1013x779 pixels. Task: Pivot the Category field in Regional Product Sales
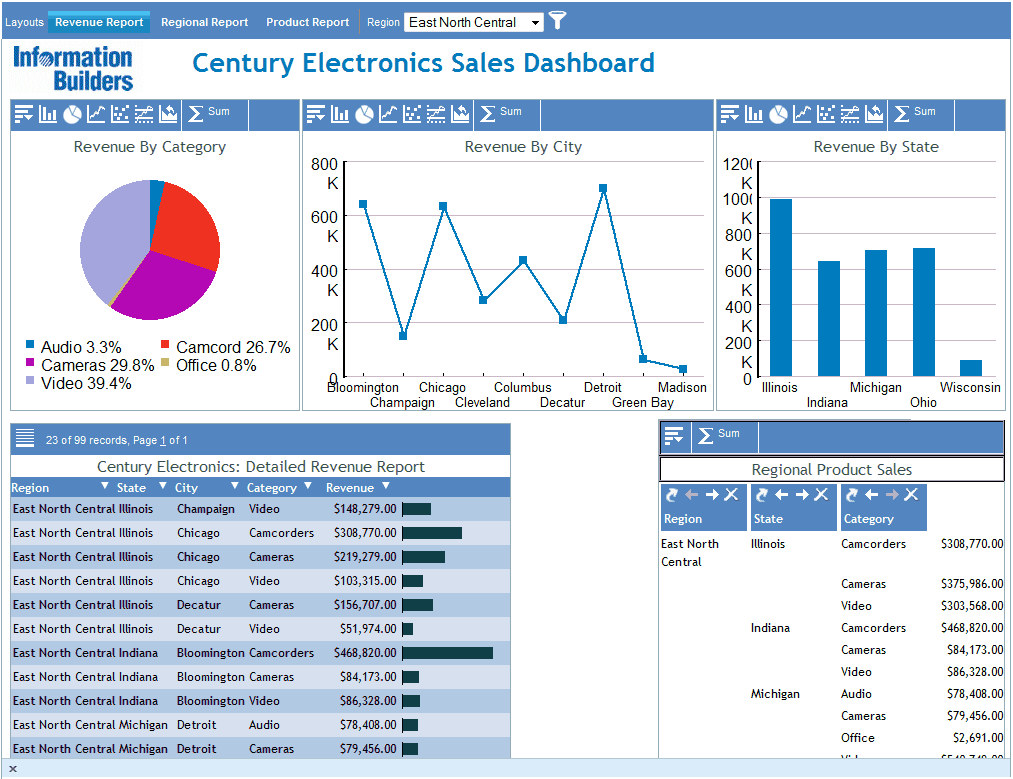[x=851, y=495]
